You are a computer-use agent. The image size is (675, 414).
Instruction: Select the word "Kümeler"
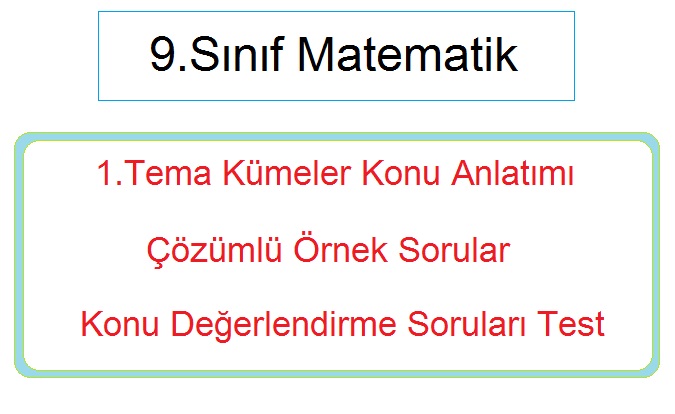click(x=287, y=173)
